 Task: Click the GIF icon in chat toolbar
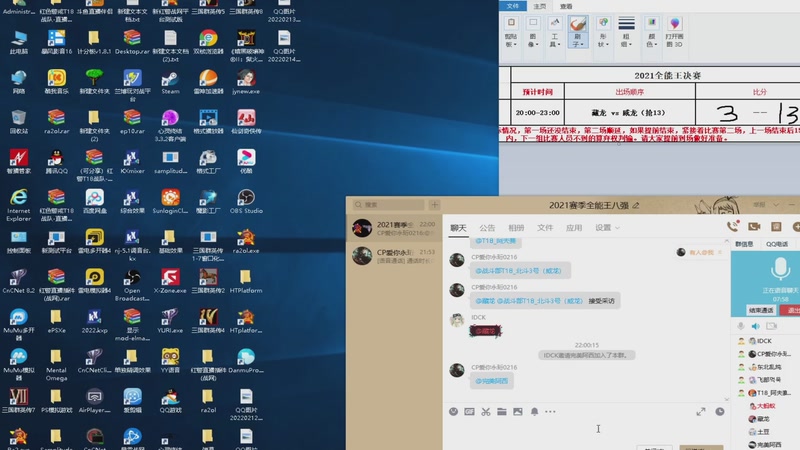[469, 411]
